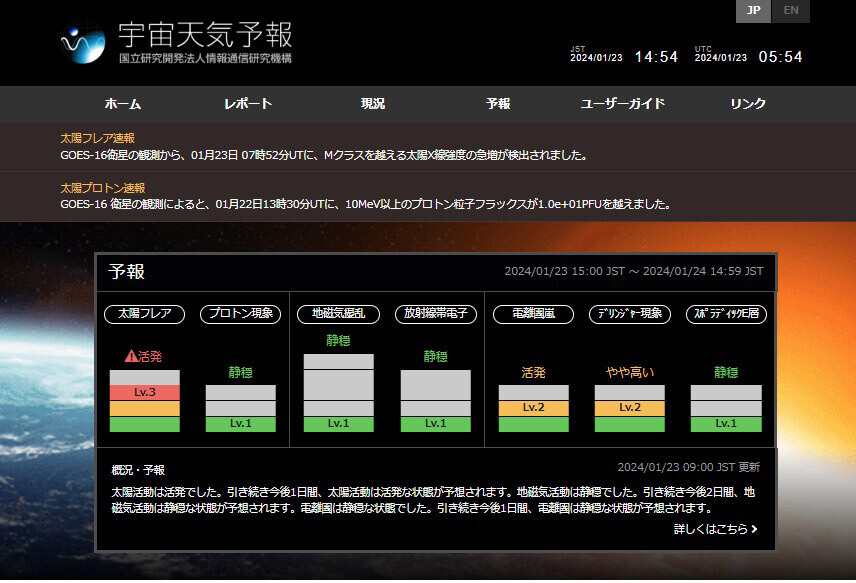Click the 宇宙天気予報 site title
This screenshot has width=856, height=583.
pyautogui.click(x=205, y=34)
